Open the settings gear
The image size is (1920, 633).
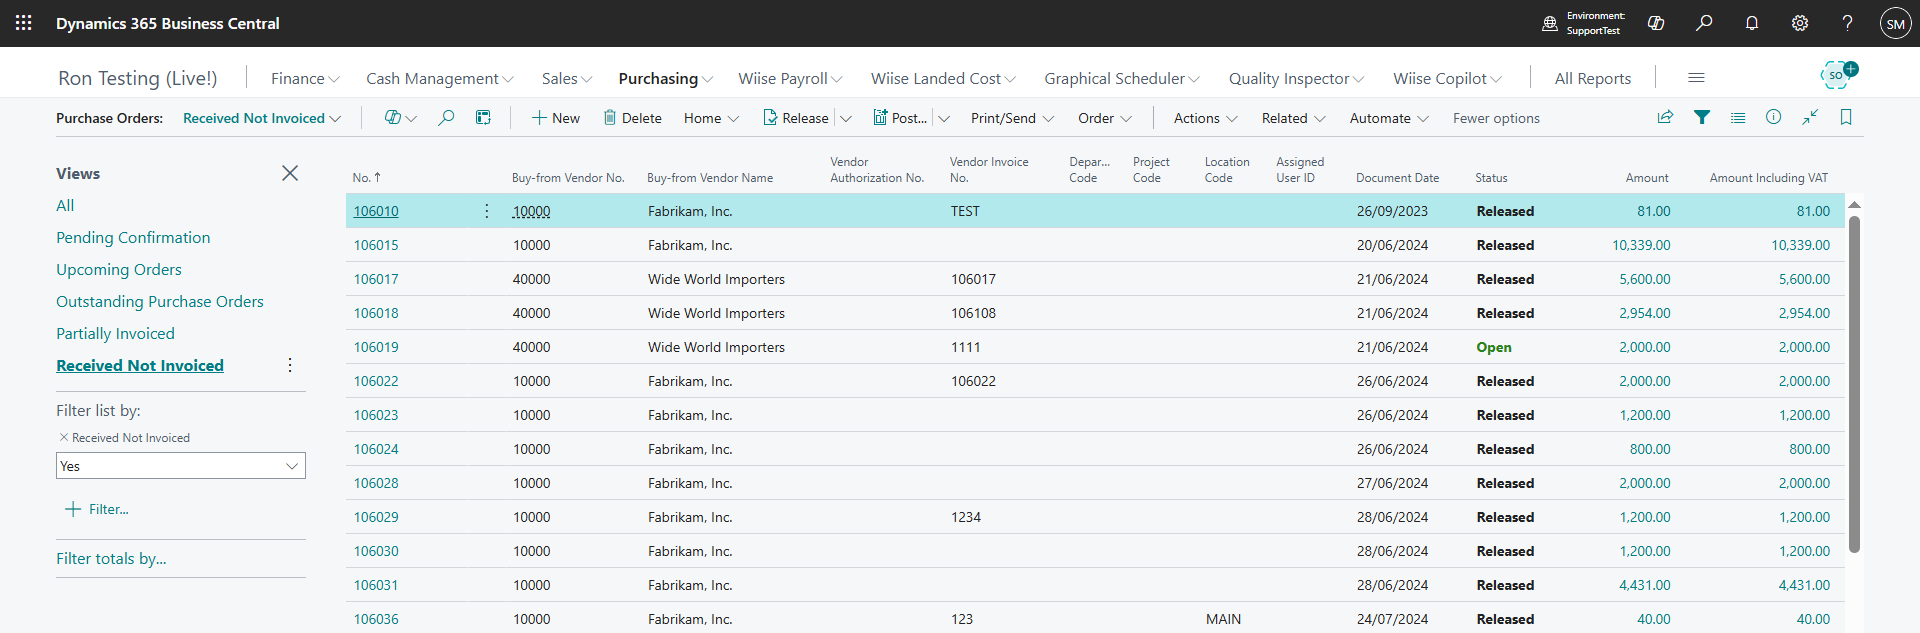[1800, 23]
